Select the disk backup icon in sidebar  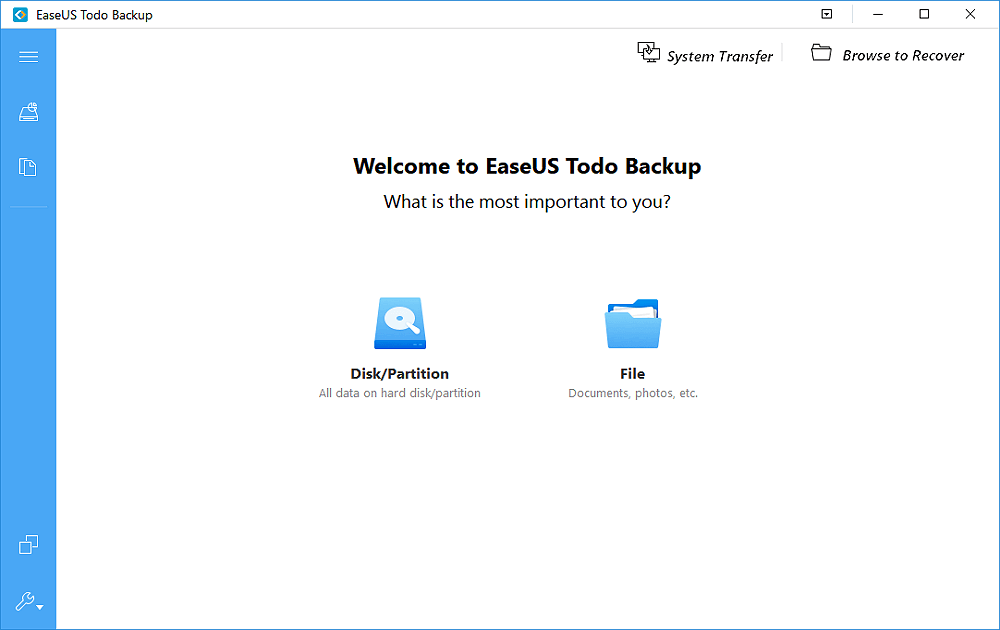click(x=28, y=112)
